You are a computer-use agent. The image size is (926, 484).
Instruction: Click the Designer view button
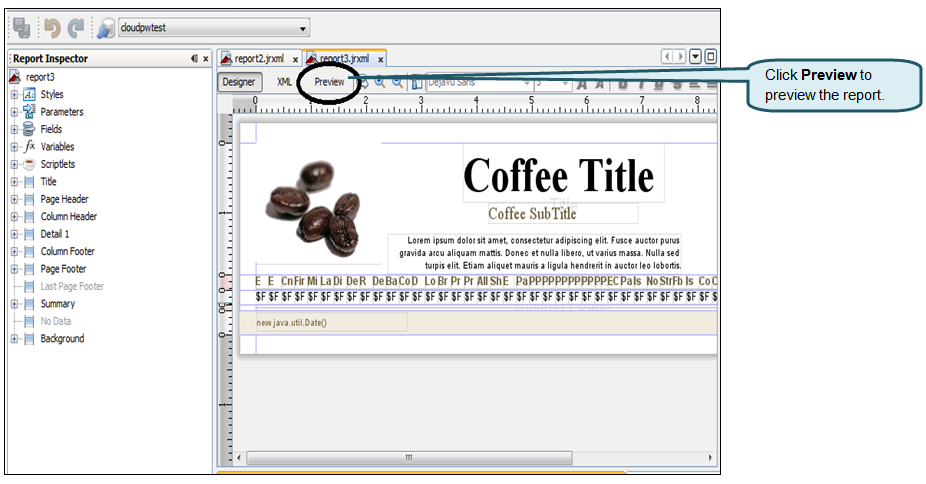(x=239, y=82)
